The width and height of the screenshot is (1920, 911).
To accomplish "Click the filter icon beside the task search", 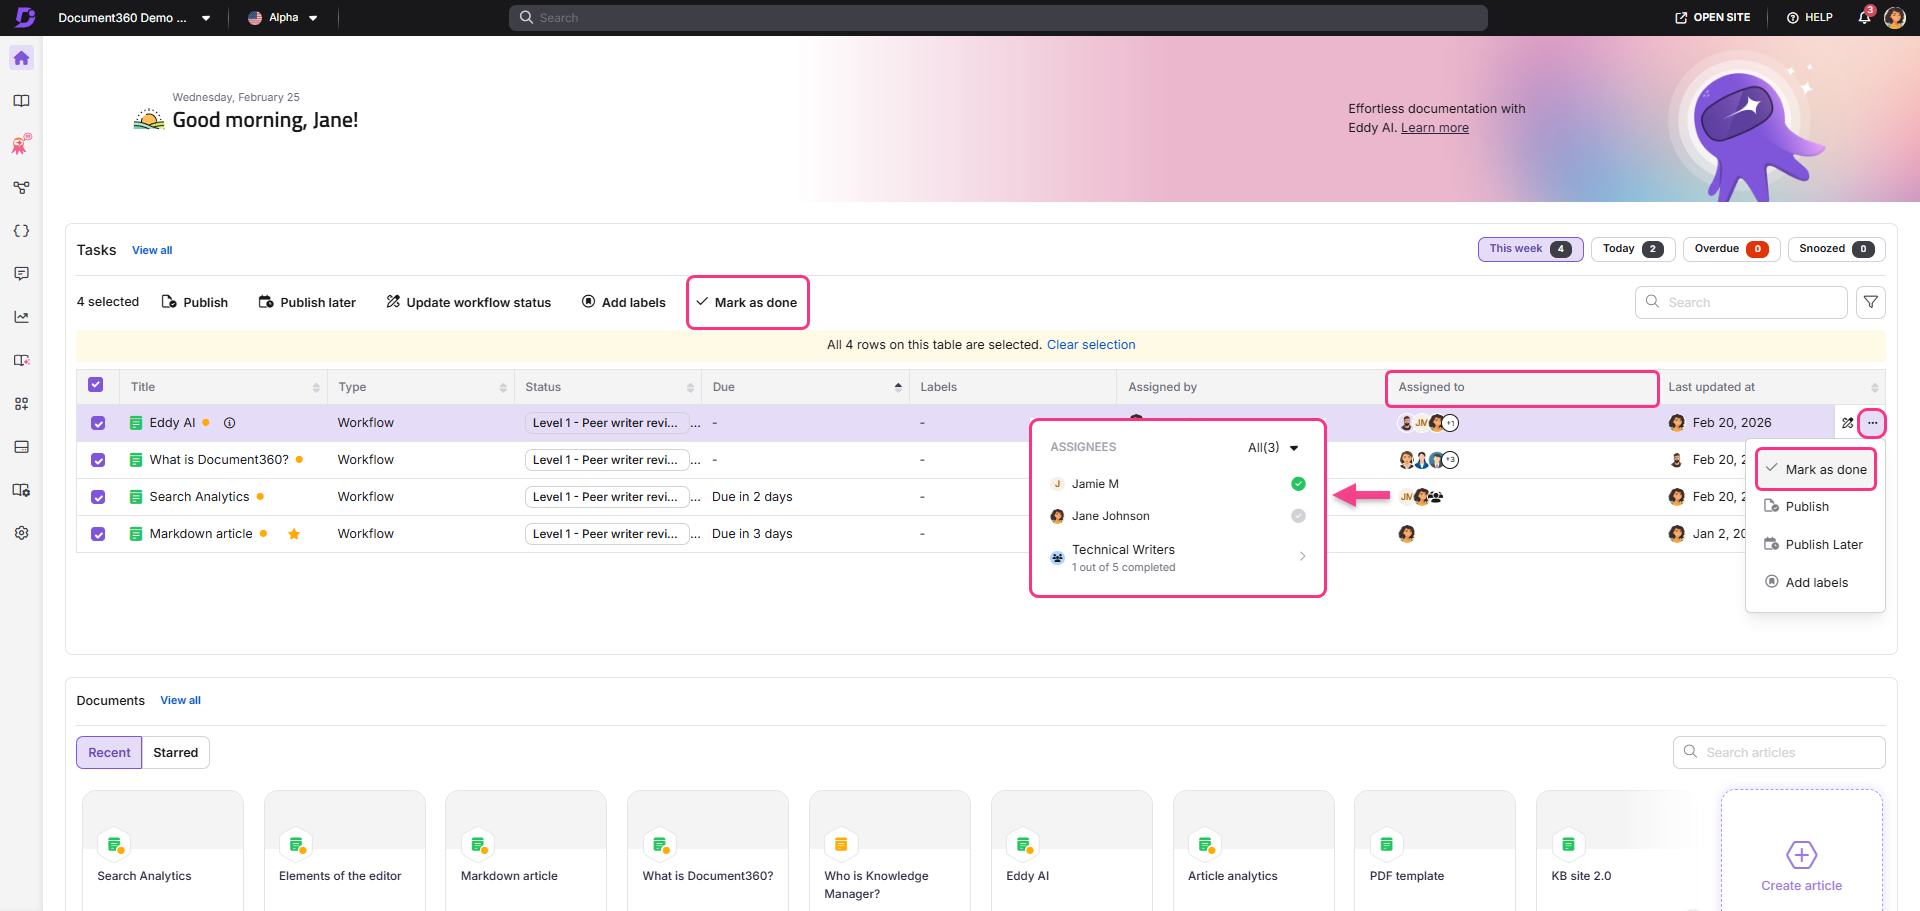I will point(1871,302).
